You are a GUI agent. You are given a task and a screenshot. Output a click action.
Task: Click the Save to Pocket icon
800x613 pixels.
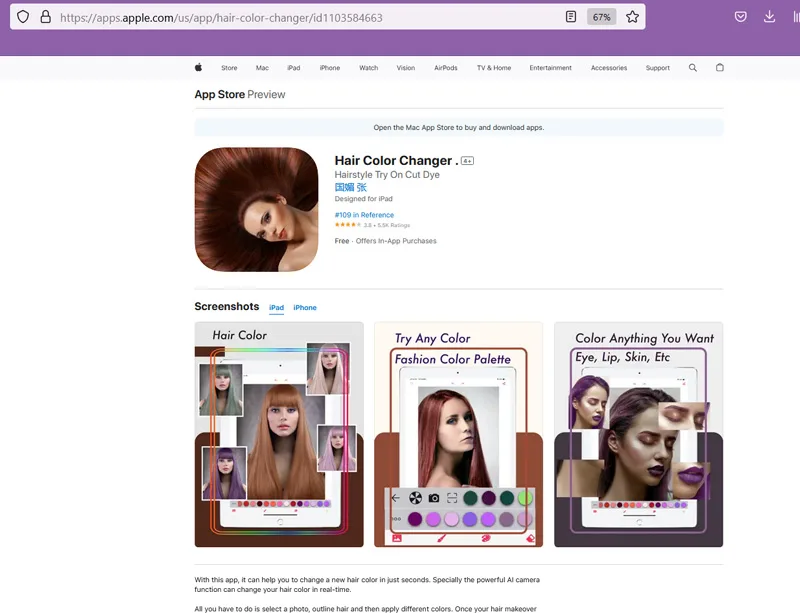click(x=740, y=17)
